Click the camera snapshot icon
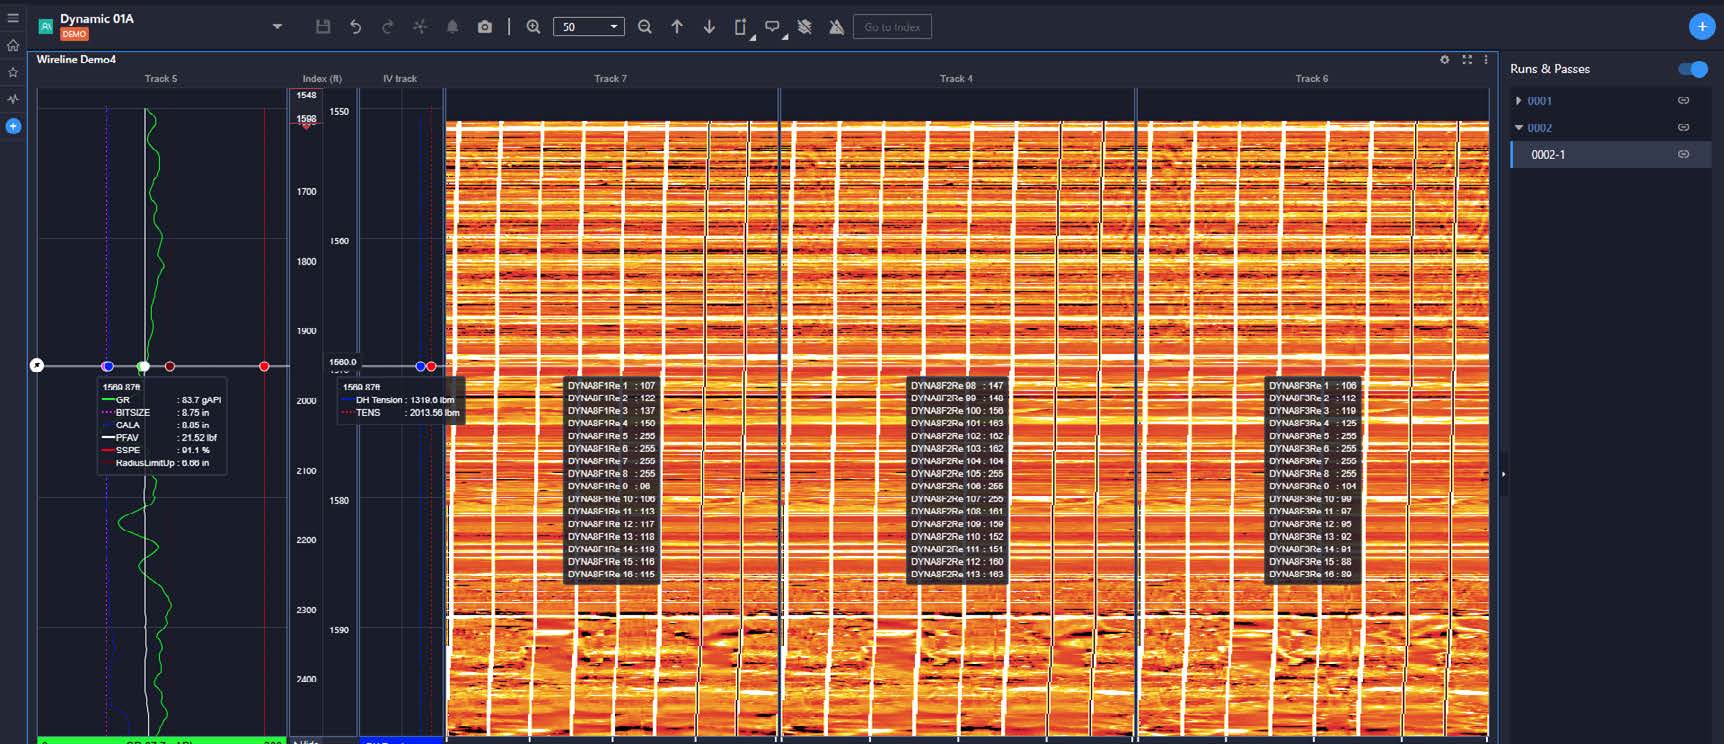This screenshot has height=744, width=1724. [485, 27]
